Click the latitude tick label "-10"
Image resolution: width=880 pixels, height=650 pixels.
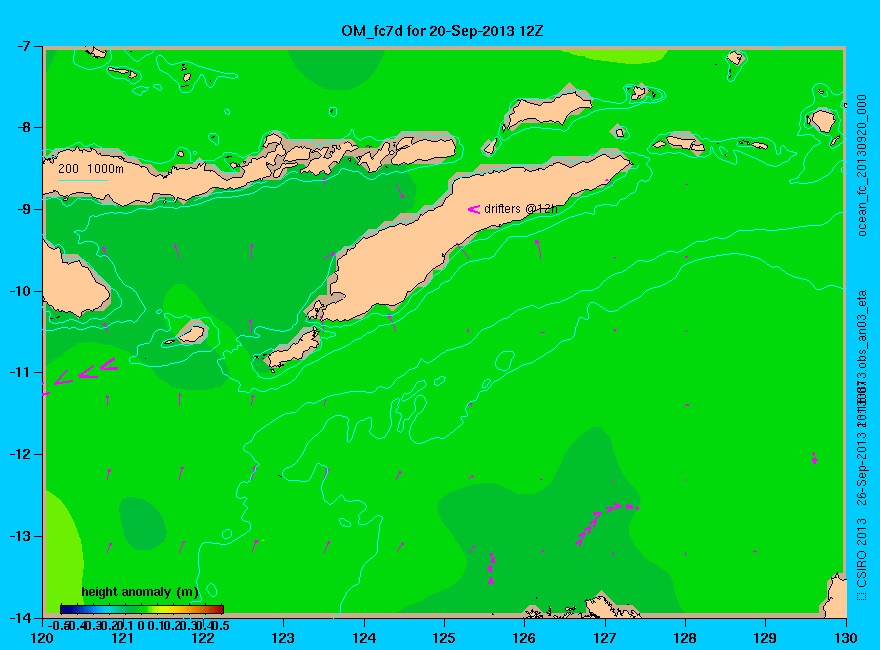point(20,291)
